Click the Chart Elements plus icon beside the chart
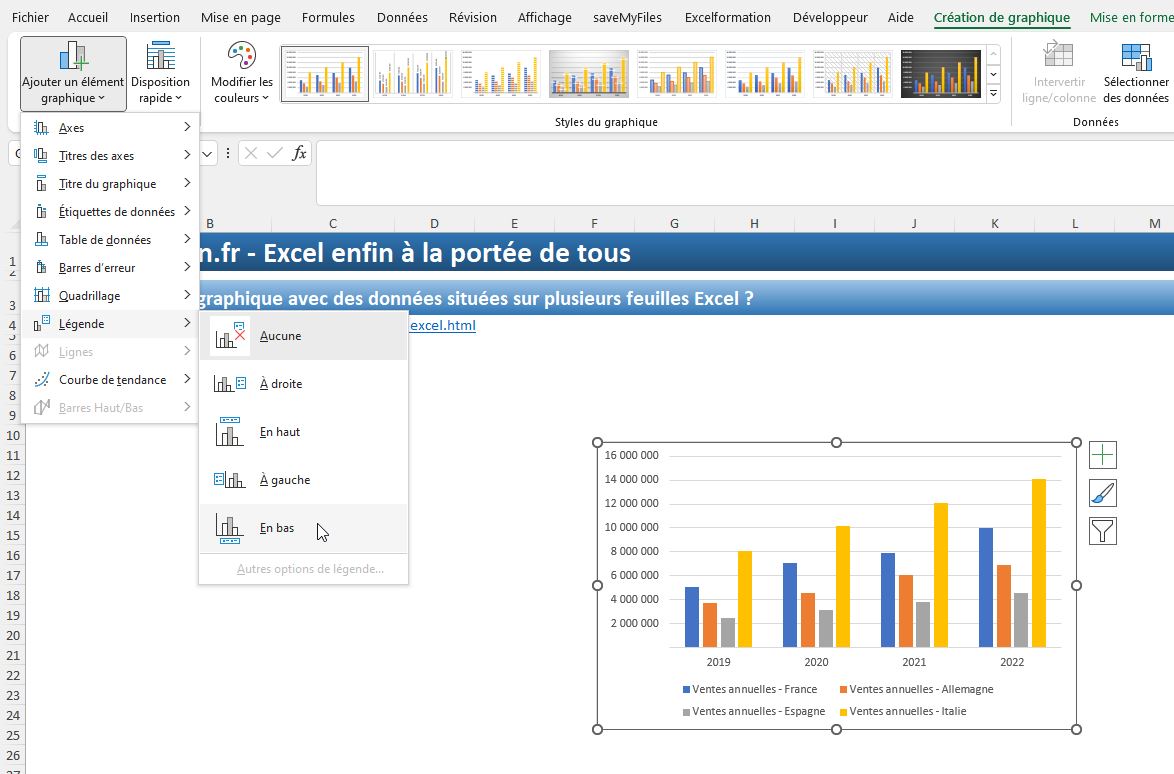 tap(1102, 454)
